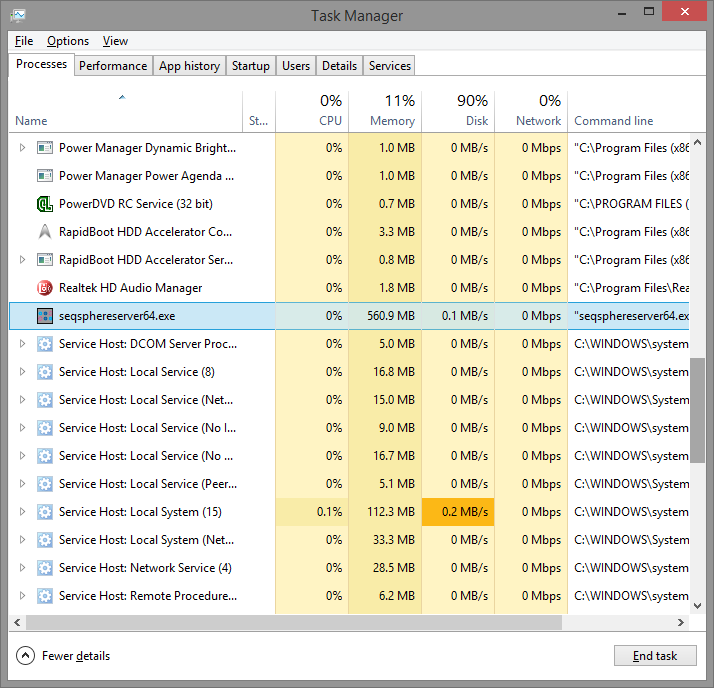The width and height of the screenshot is (714, 688).
Task: Click the Service Host Local System (15) icon
Action: click(x=45, y=512)
